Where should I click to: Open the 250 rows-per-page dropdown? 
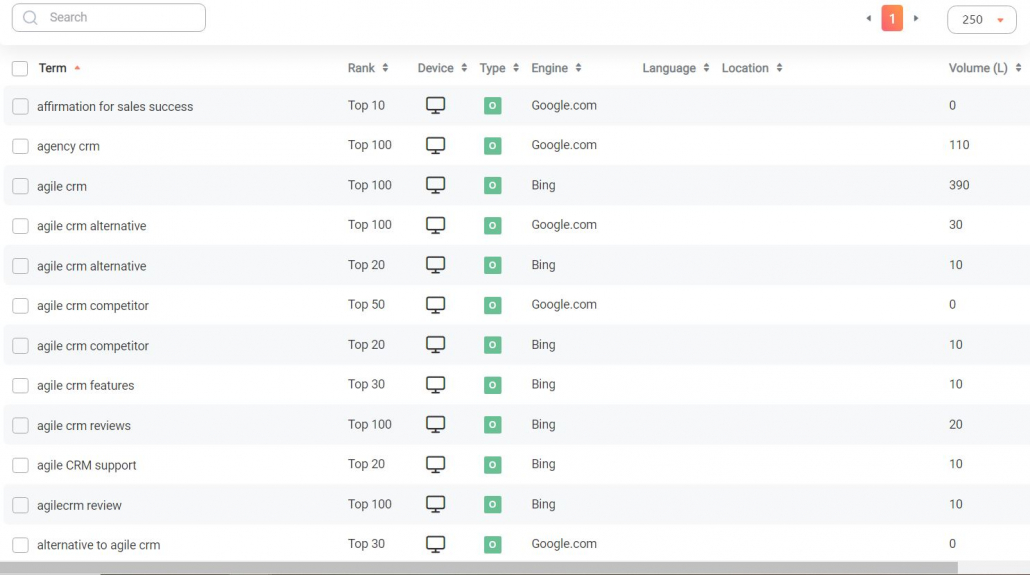coord(981,20)
